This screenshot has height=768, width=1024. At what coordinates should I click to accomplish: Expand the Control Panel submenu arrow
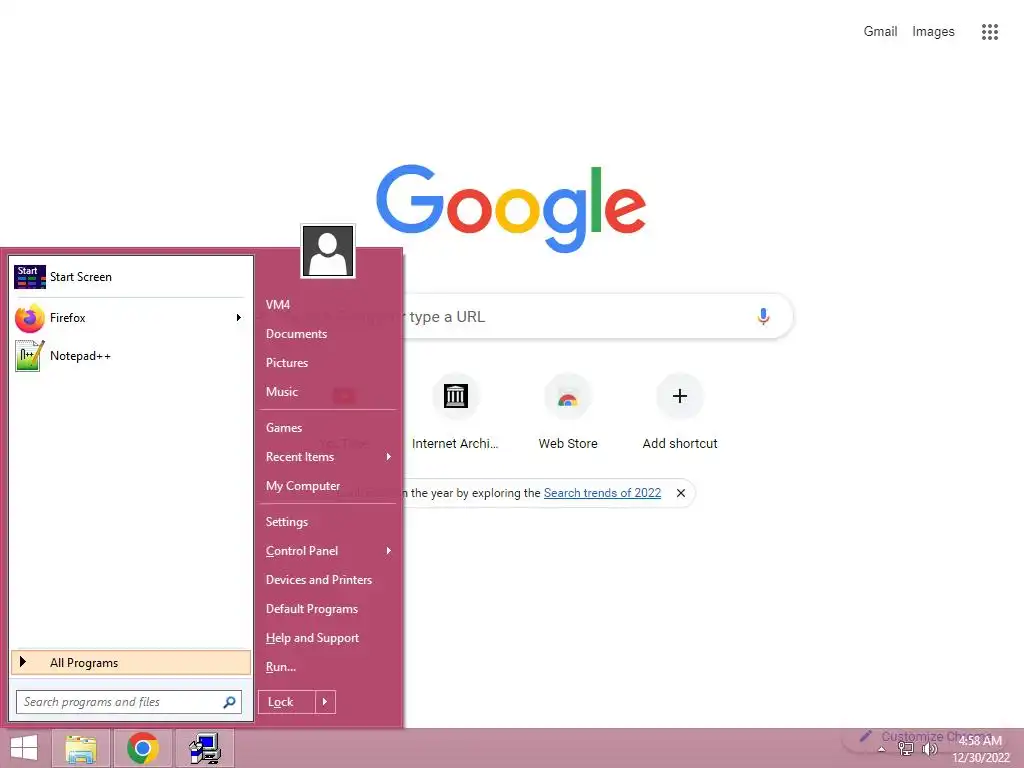click(x=389, y=551)
